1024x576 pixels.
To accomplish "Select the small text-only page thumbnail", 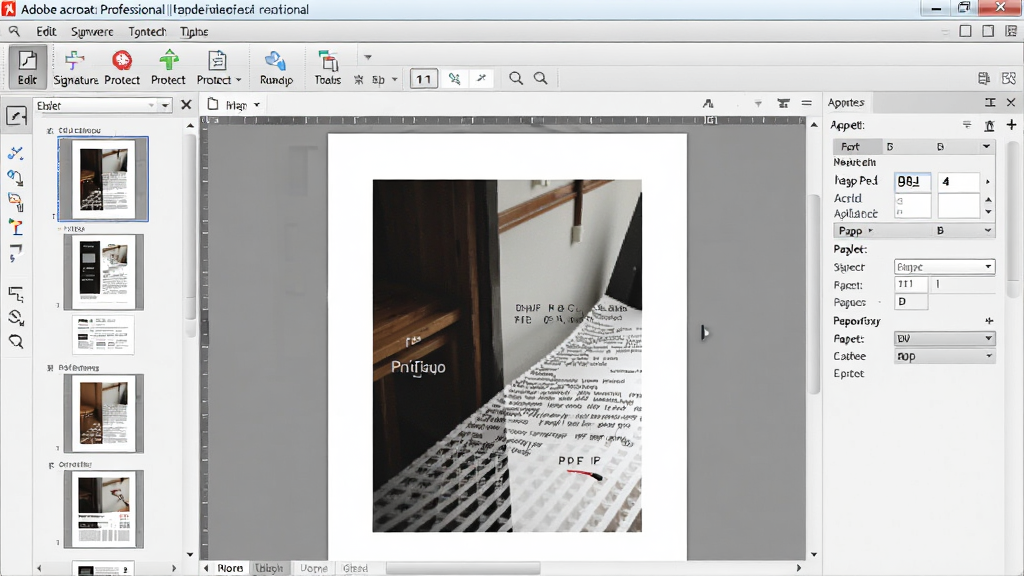I will 103,335.
